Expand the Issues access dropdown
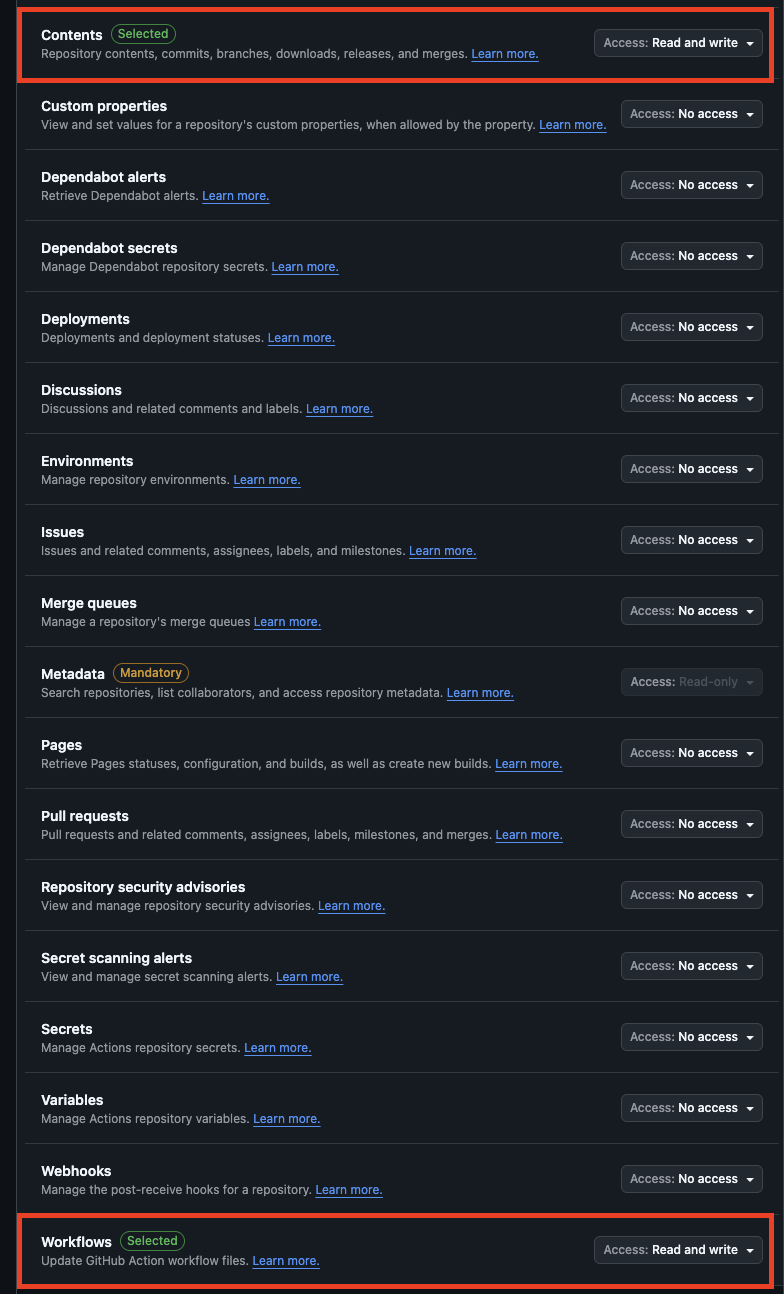Viewport: 784px width, 1294px height. click(692, 540)
